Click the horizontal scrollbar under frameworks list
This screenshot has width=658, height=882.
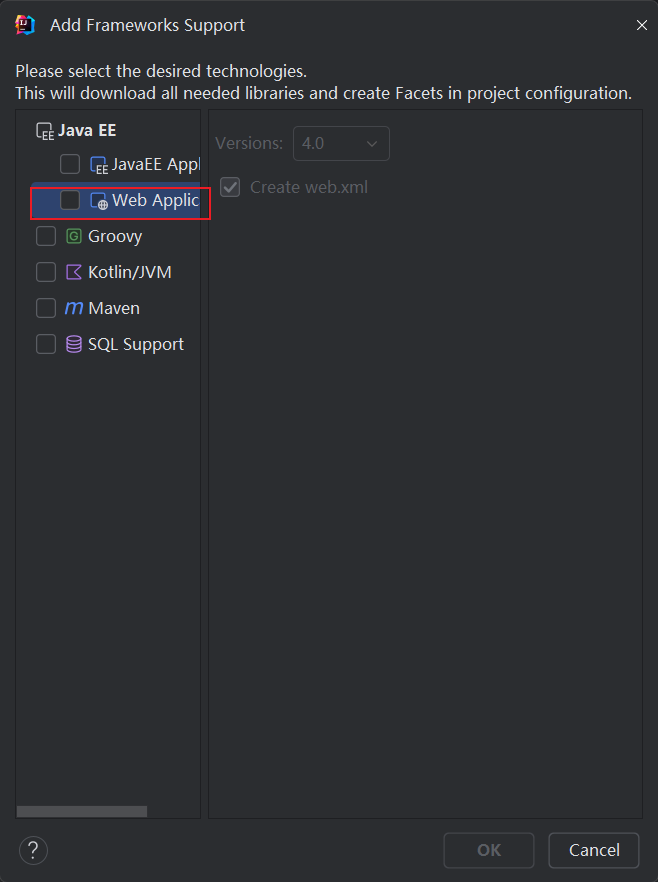82,811
